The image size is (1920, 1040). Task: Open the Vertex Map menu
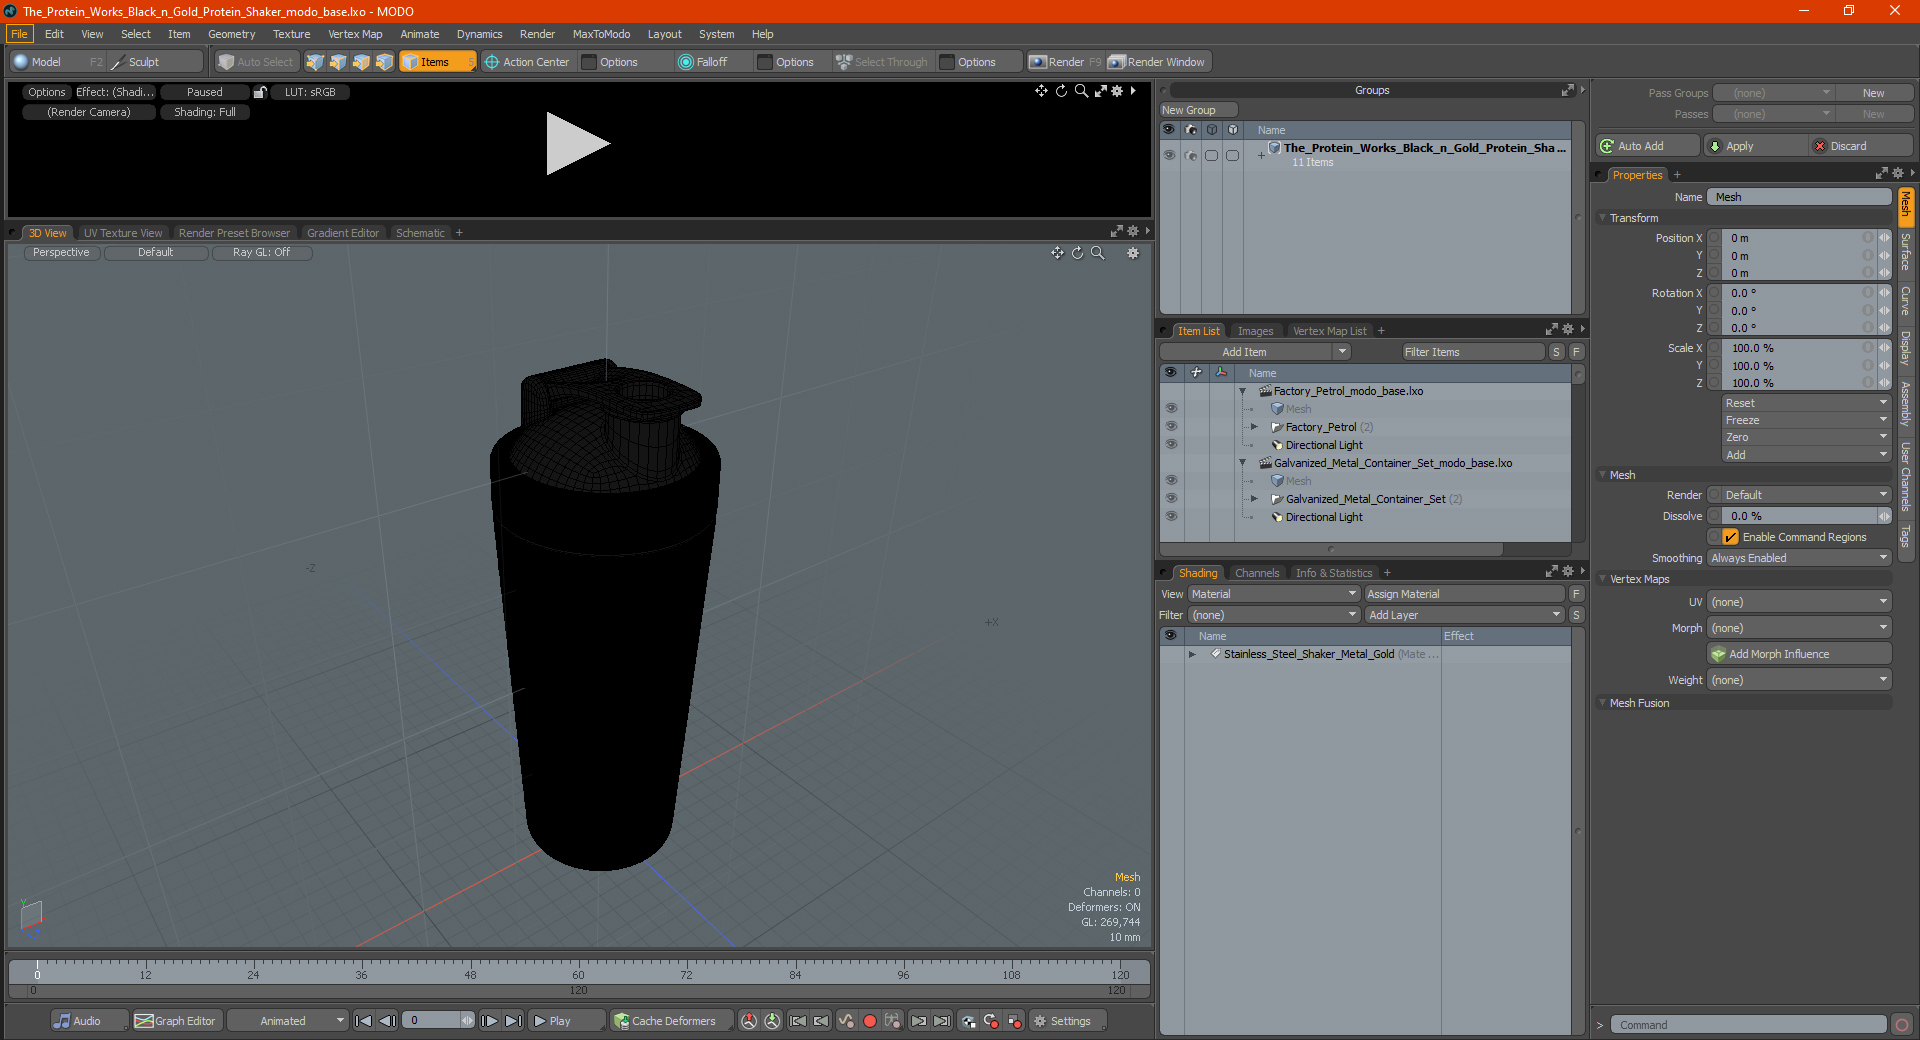tap(355, 34)
